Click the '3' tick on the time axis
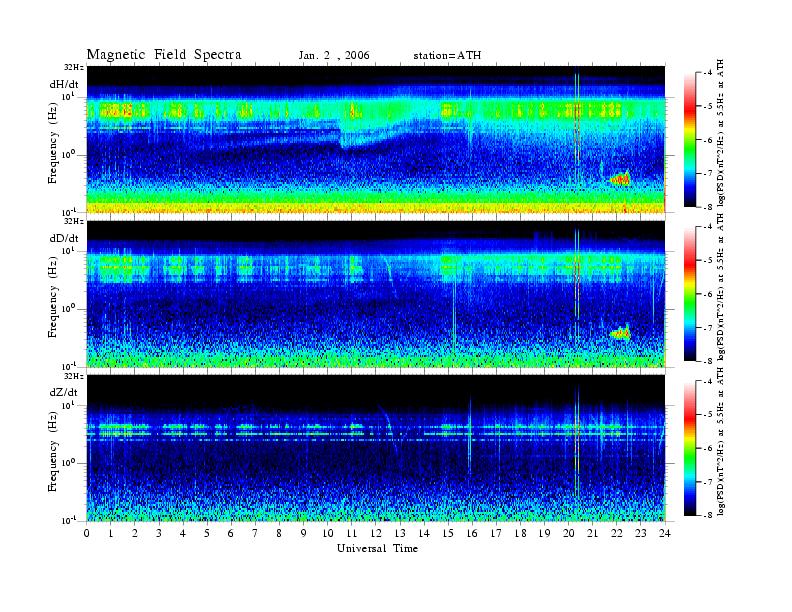 click(159, 533)
